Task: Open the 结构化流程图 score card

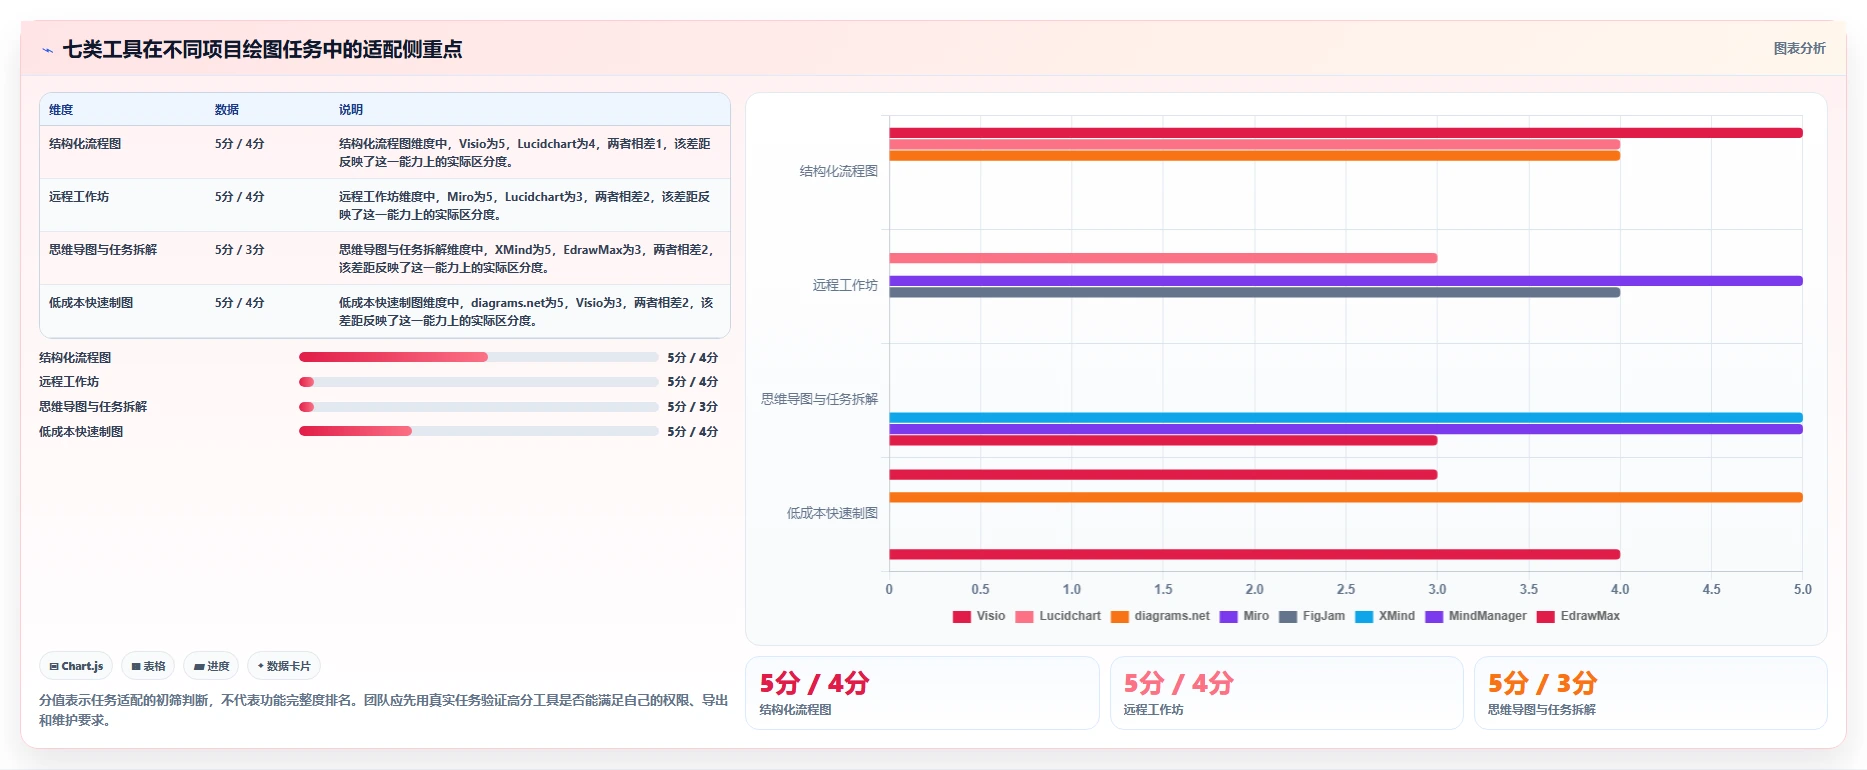Action: tap(922, 693)
